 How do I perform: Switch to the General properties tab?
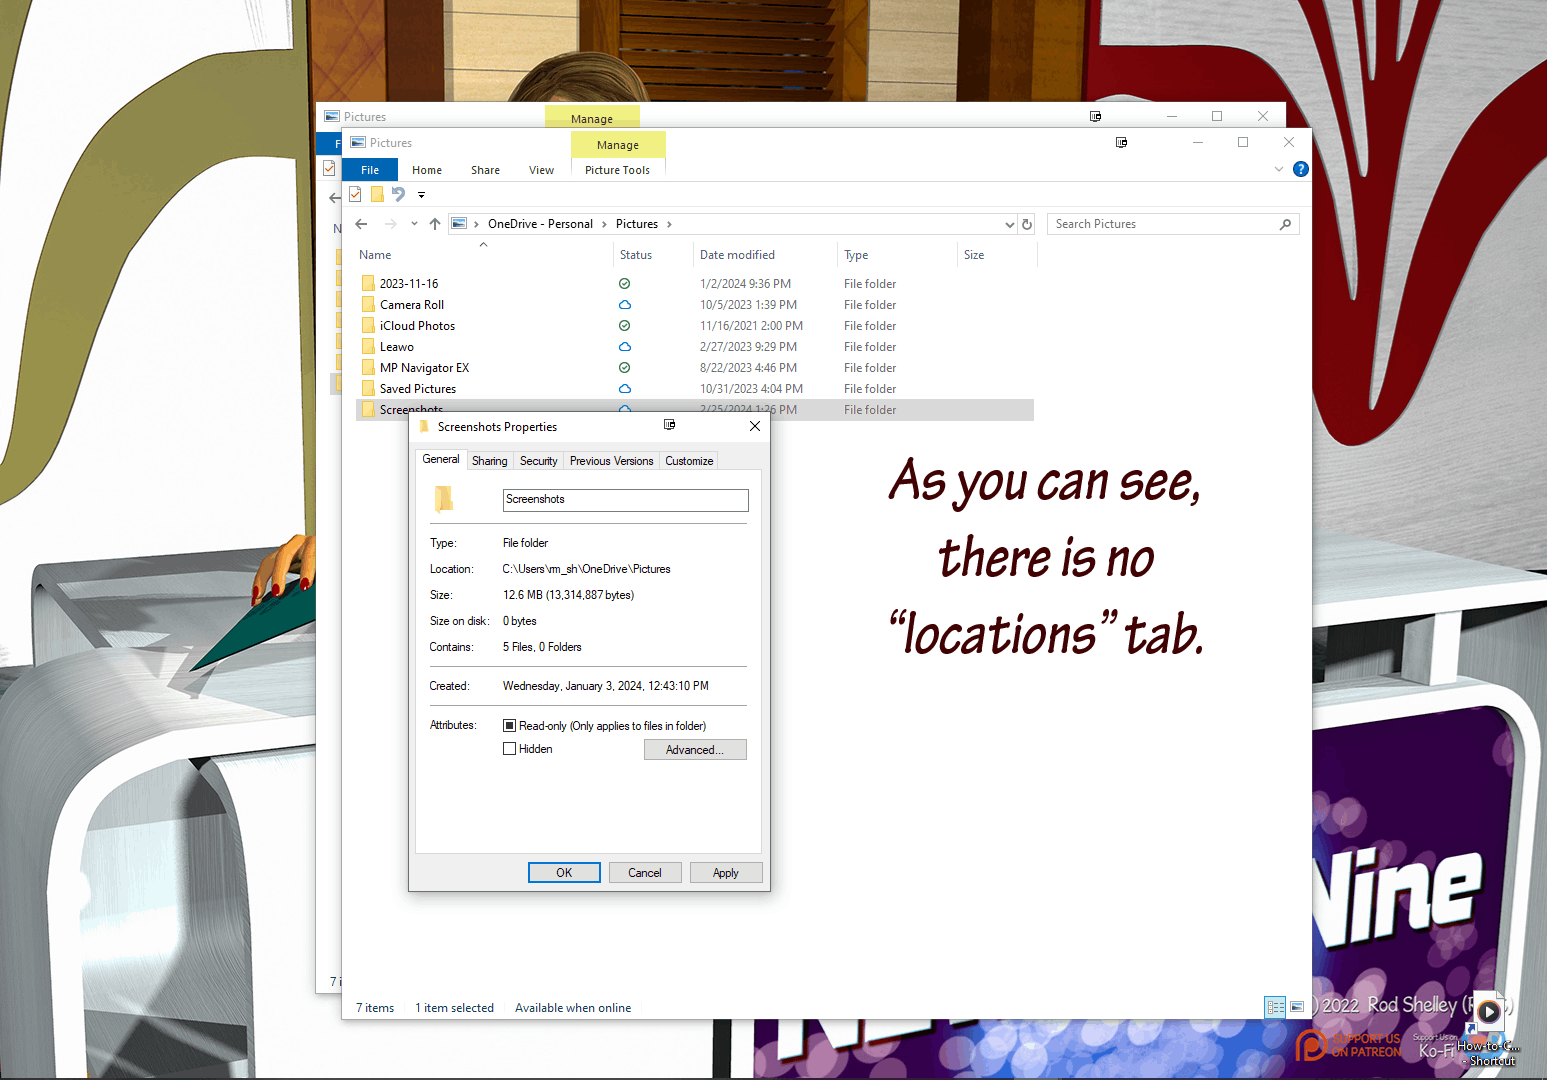pyautogui.click(x=441, y=459)
